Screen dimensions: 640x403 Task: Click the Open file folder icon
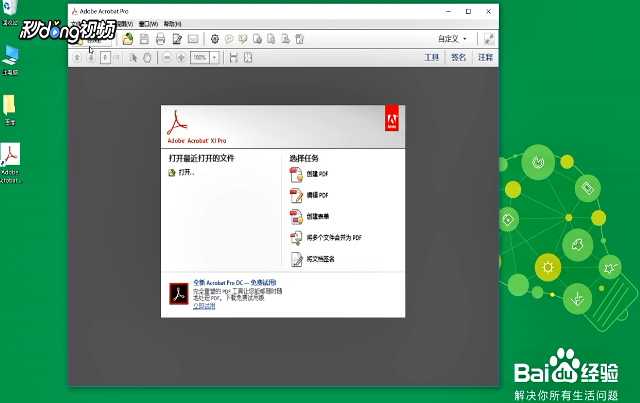point(128,39)
